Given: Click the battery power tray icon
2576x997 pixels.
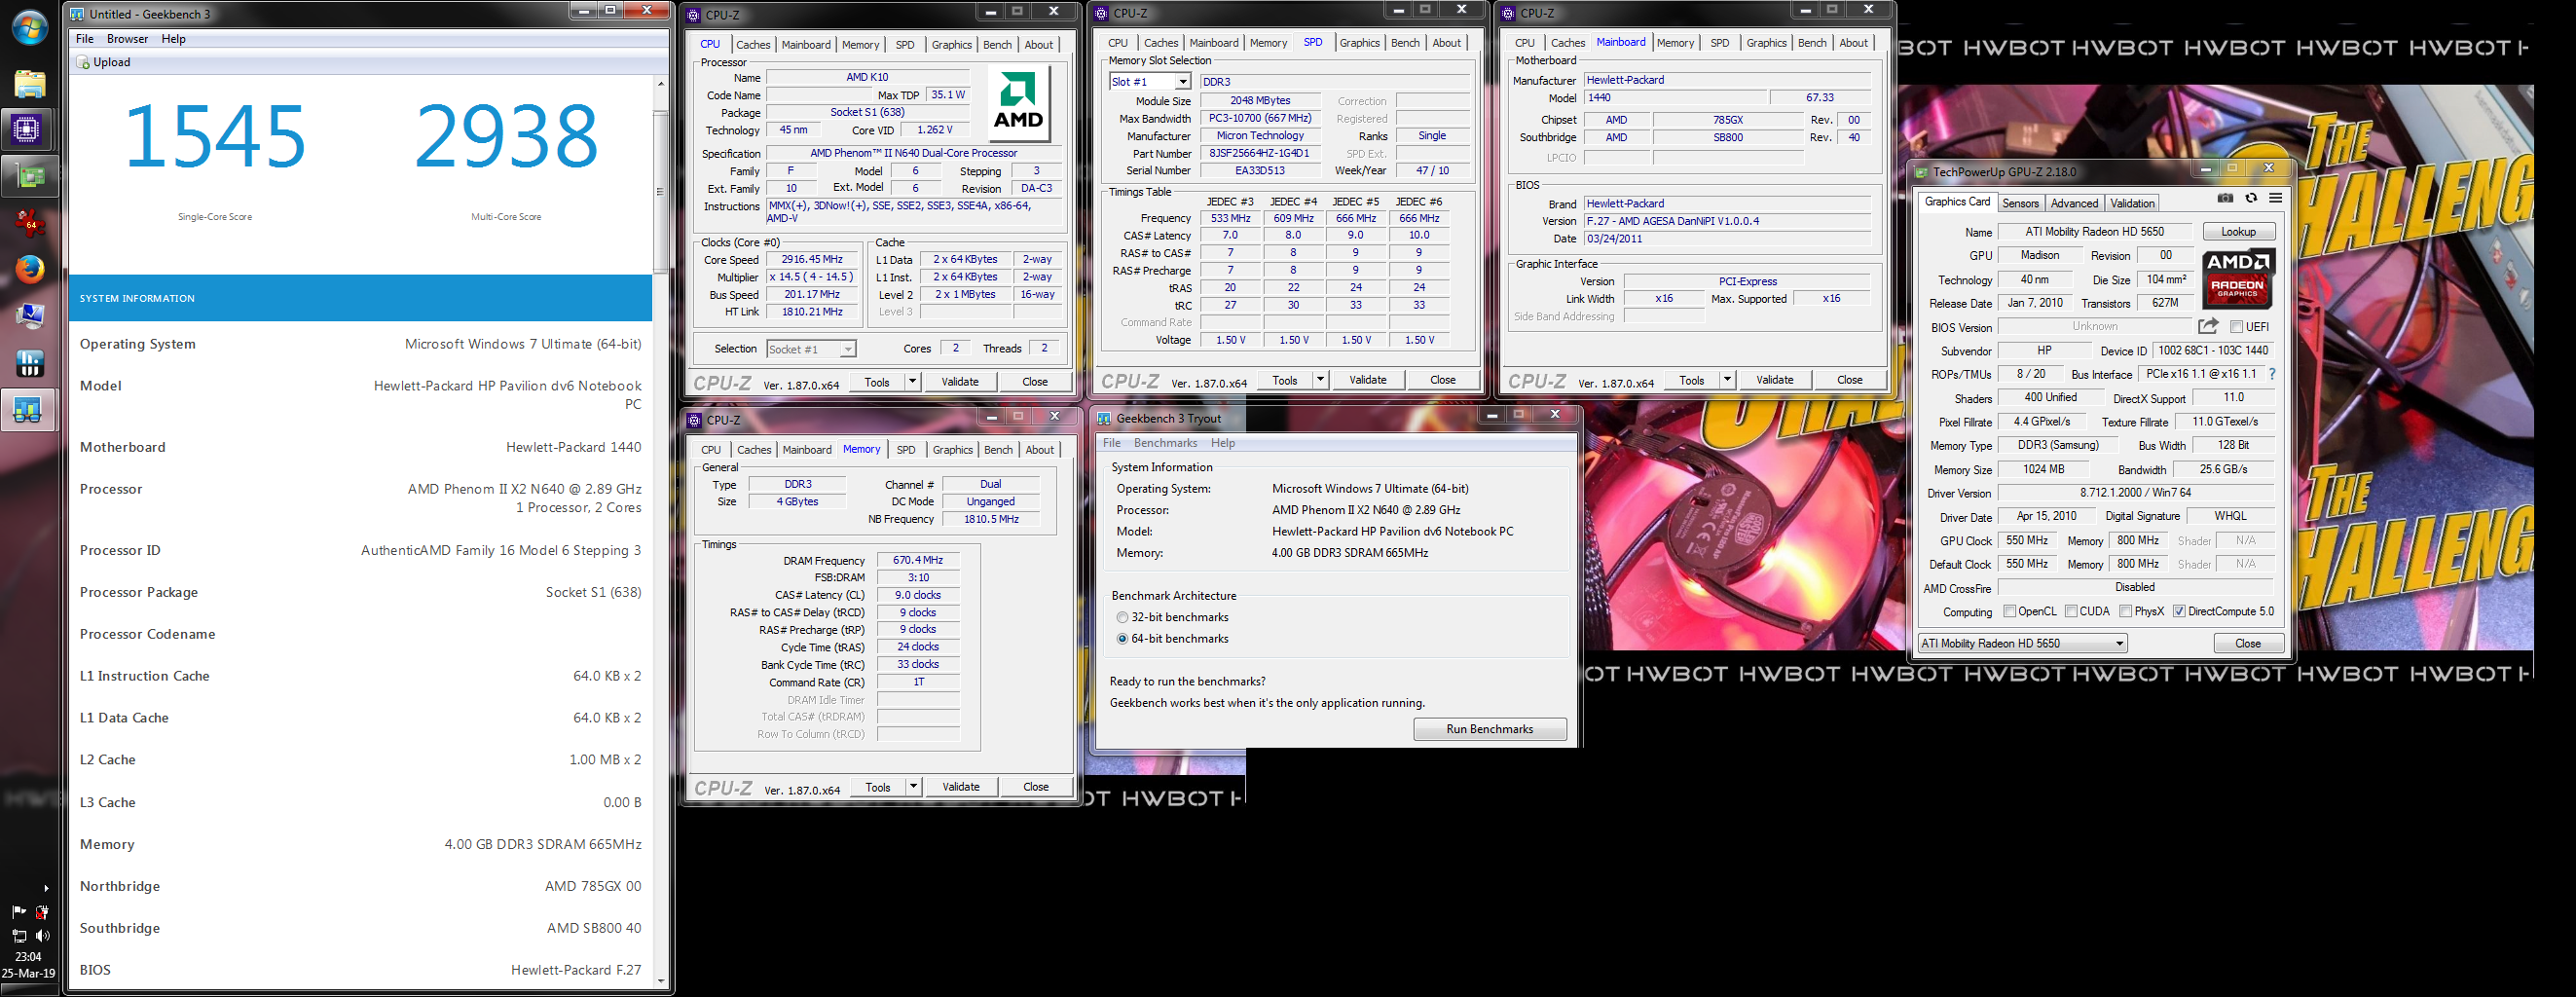Looking at the screenshot, I should point(42,912).
